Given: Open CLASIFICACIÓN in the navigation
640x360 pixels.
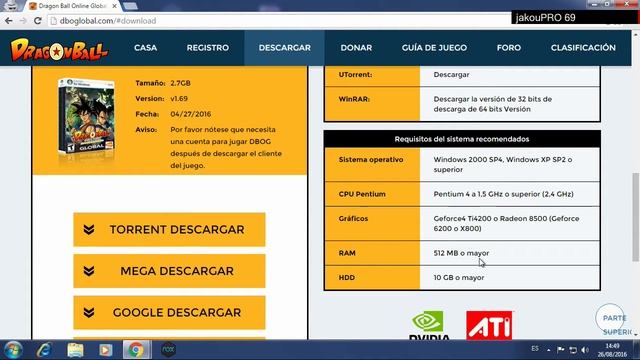Looking at the screenshot, I should pos(583,48).
